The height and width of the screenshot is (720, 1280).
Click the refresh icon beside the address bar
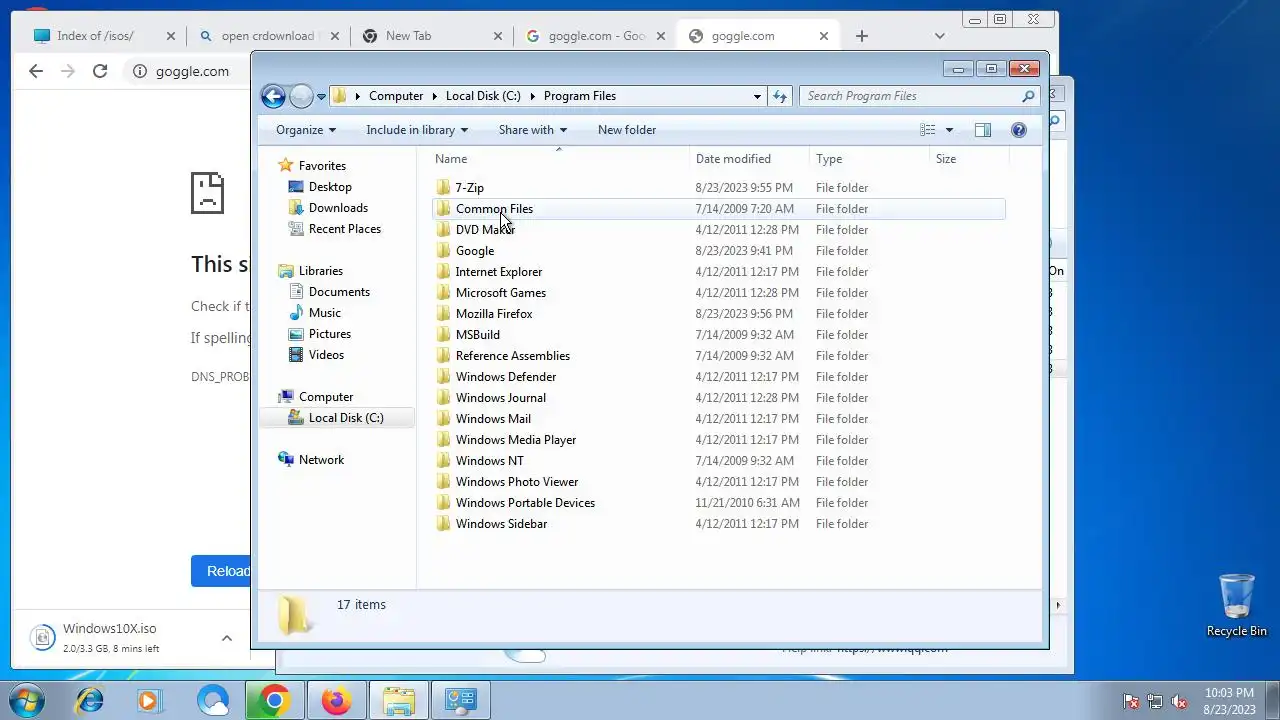click(x=780, y=96)
